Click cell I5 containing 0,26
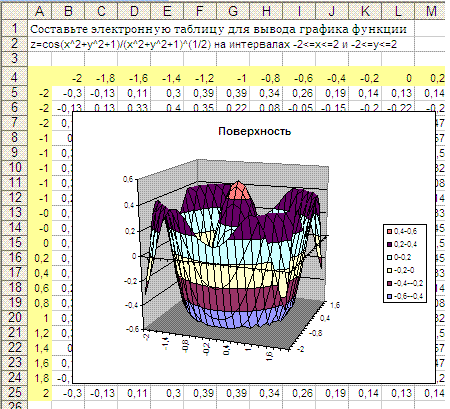 coord(299,93)
